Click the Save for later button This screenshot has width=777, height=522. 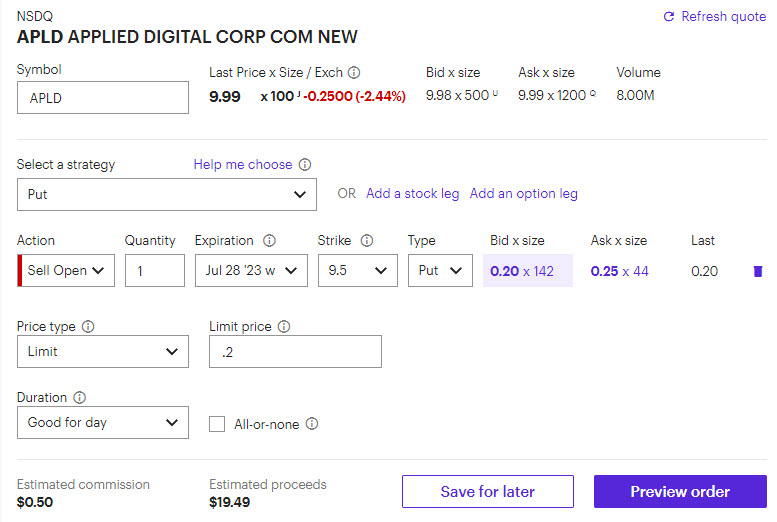coord(487,492)
